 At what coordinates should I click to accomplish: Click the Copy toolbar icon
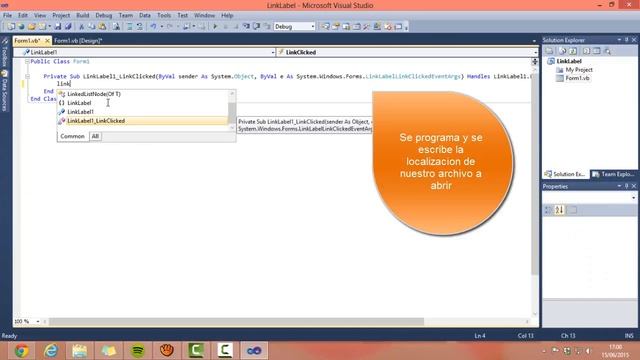point(92,27)
